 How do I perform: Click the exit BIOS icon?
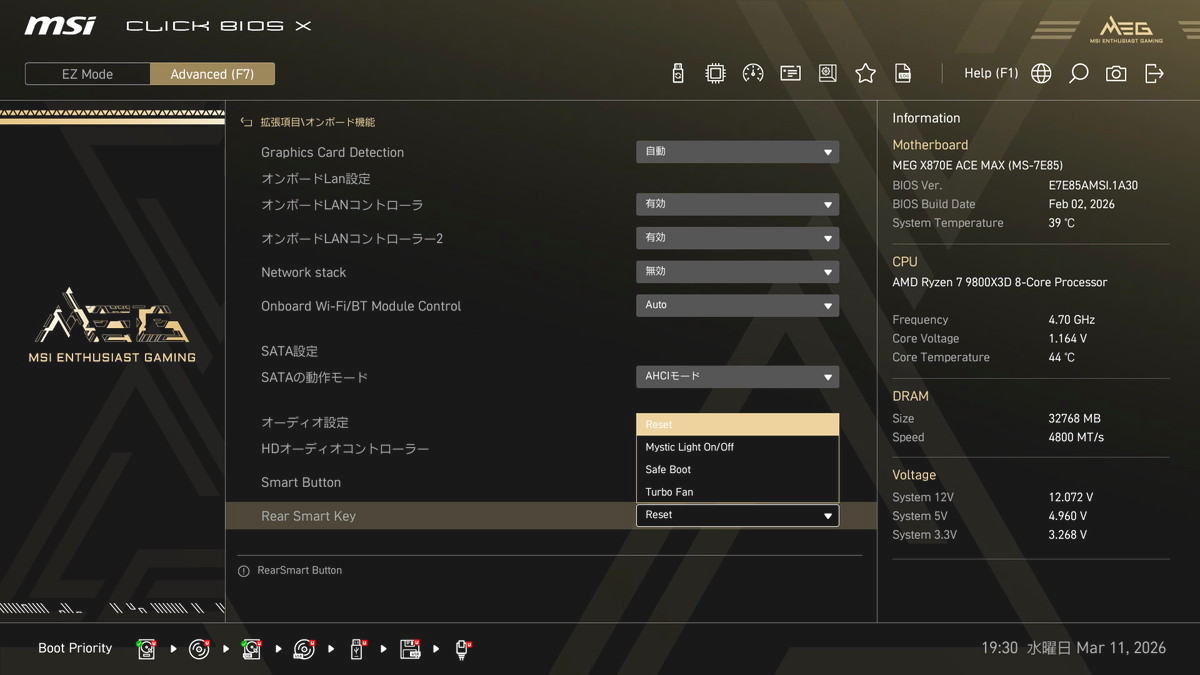tap(1154, 73)
